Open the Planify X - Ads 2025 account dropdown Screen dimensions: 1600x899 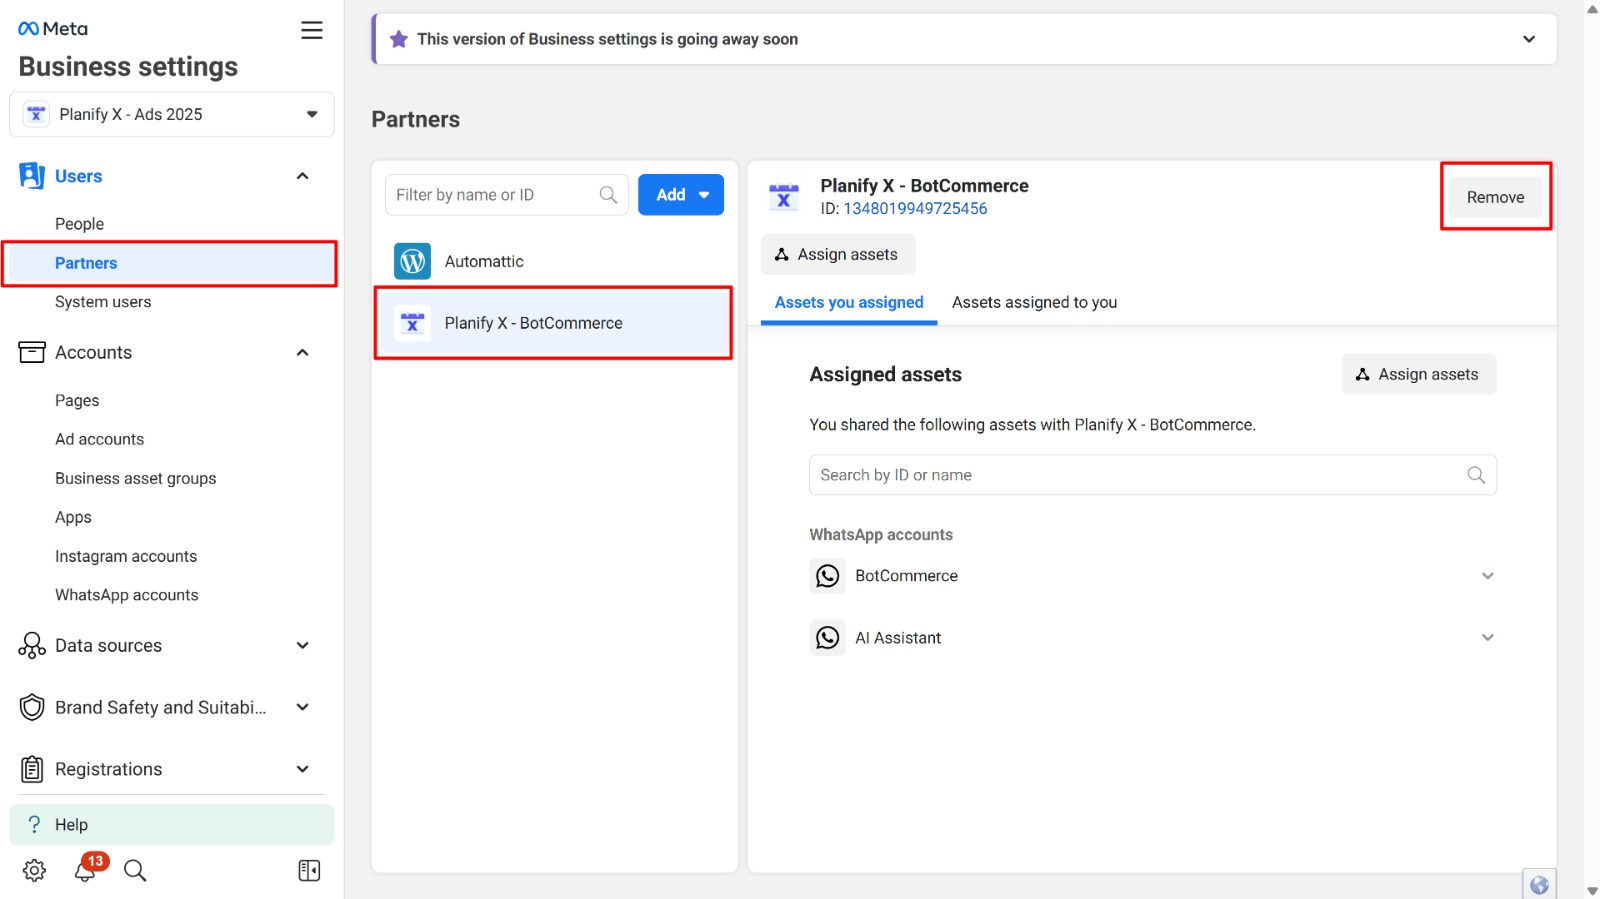[172, 114]
